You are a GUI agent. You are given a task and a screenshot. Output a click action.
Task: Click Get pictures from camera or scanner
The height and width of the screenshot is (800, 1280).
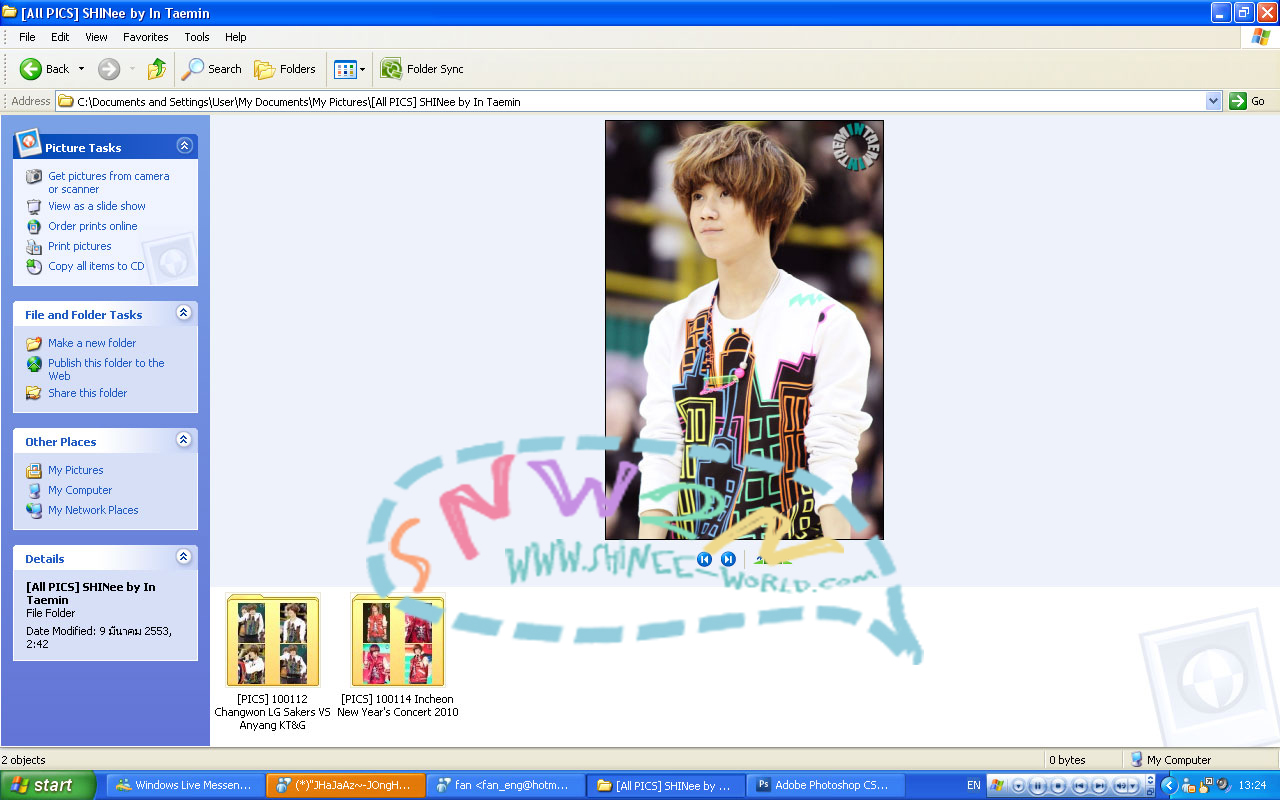coord(109,182)
